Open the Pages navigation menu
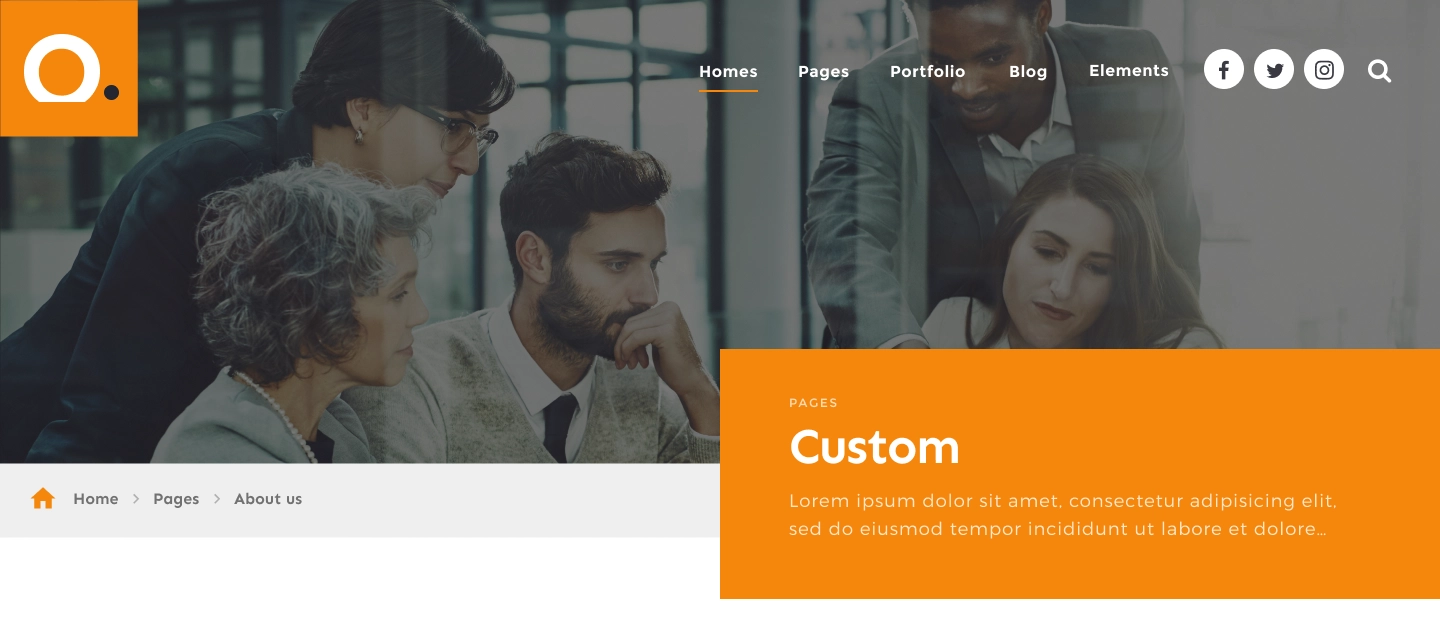The height and width of the screenshot is (632, 1440). click(x=823, y=72)
